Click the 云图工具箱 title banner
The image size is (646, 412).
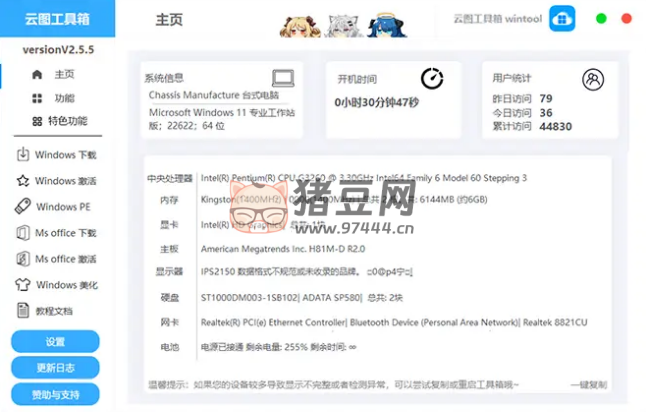58,19
